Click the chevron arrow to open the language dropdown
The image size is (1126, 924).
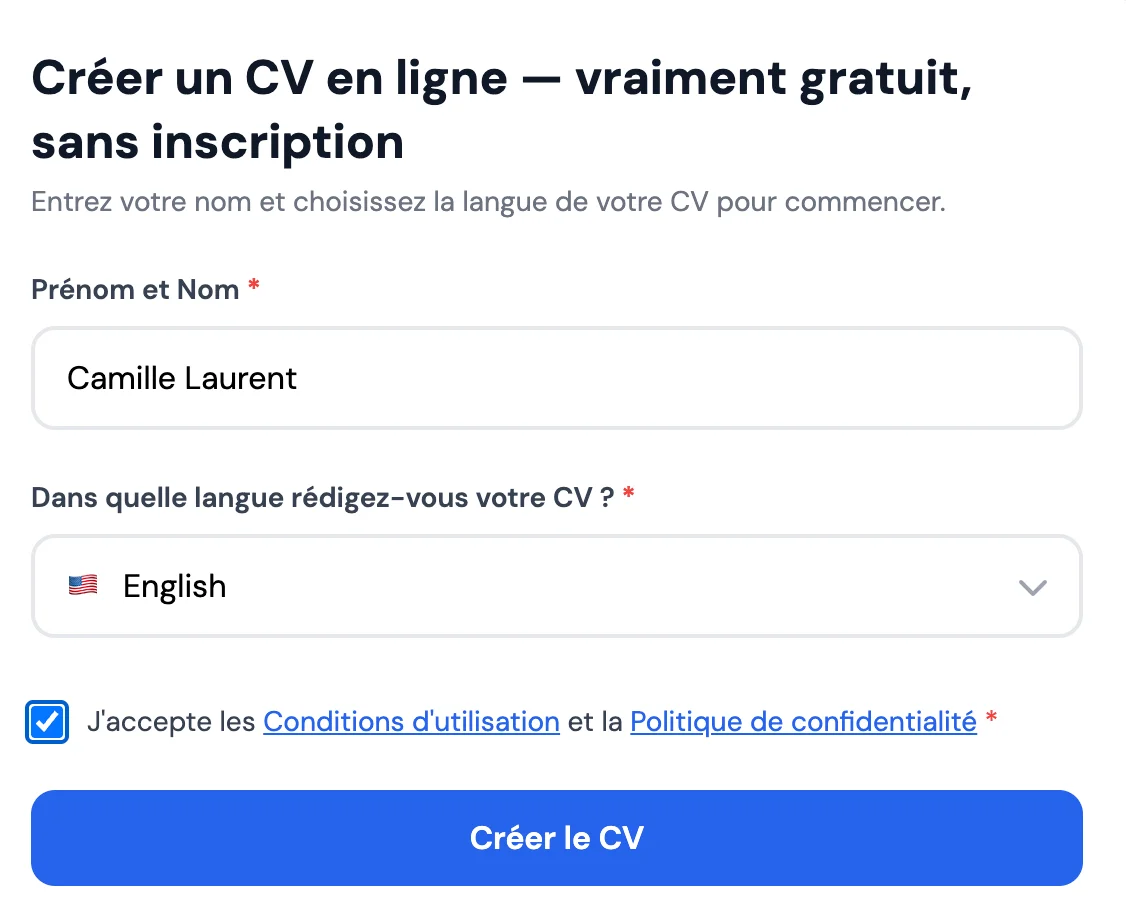click(1032, 587)
